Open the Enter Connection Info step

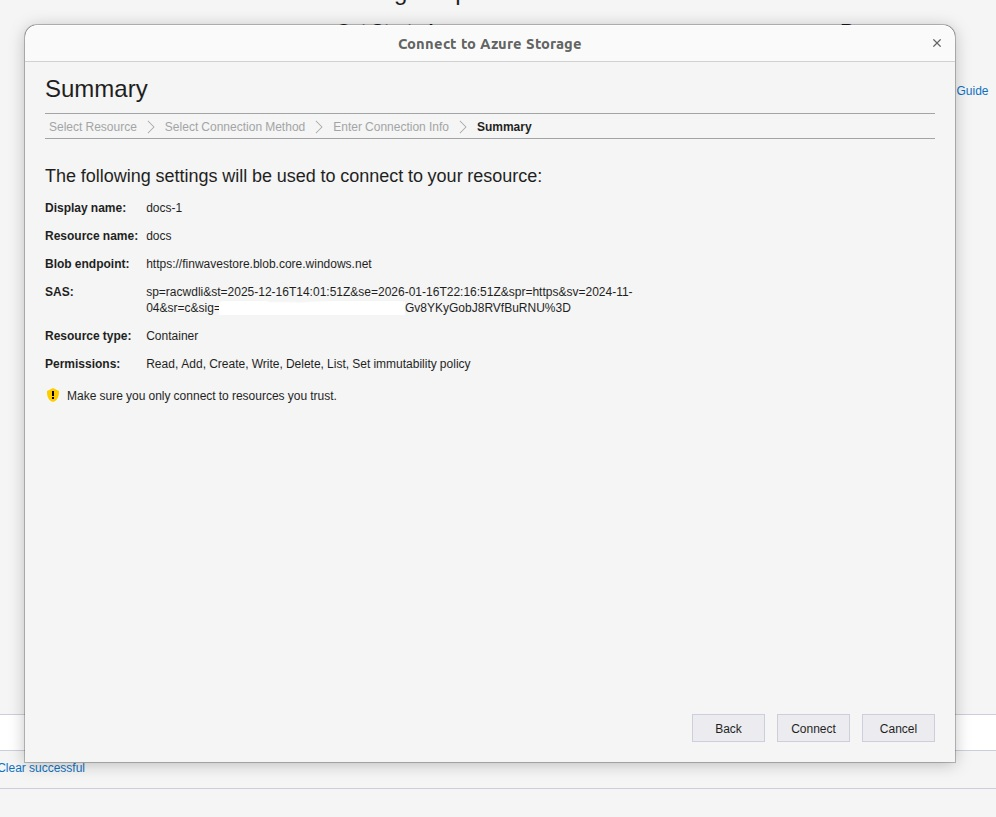coord(391,126)
